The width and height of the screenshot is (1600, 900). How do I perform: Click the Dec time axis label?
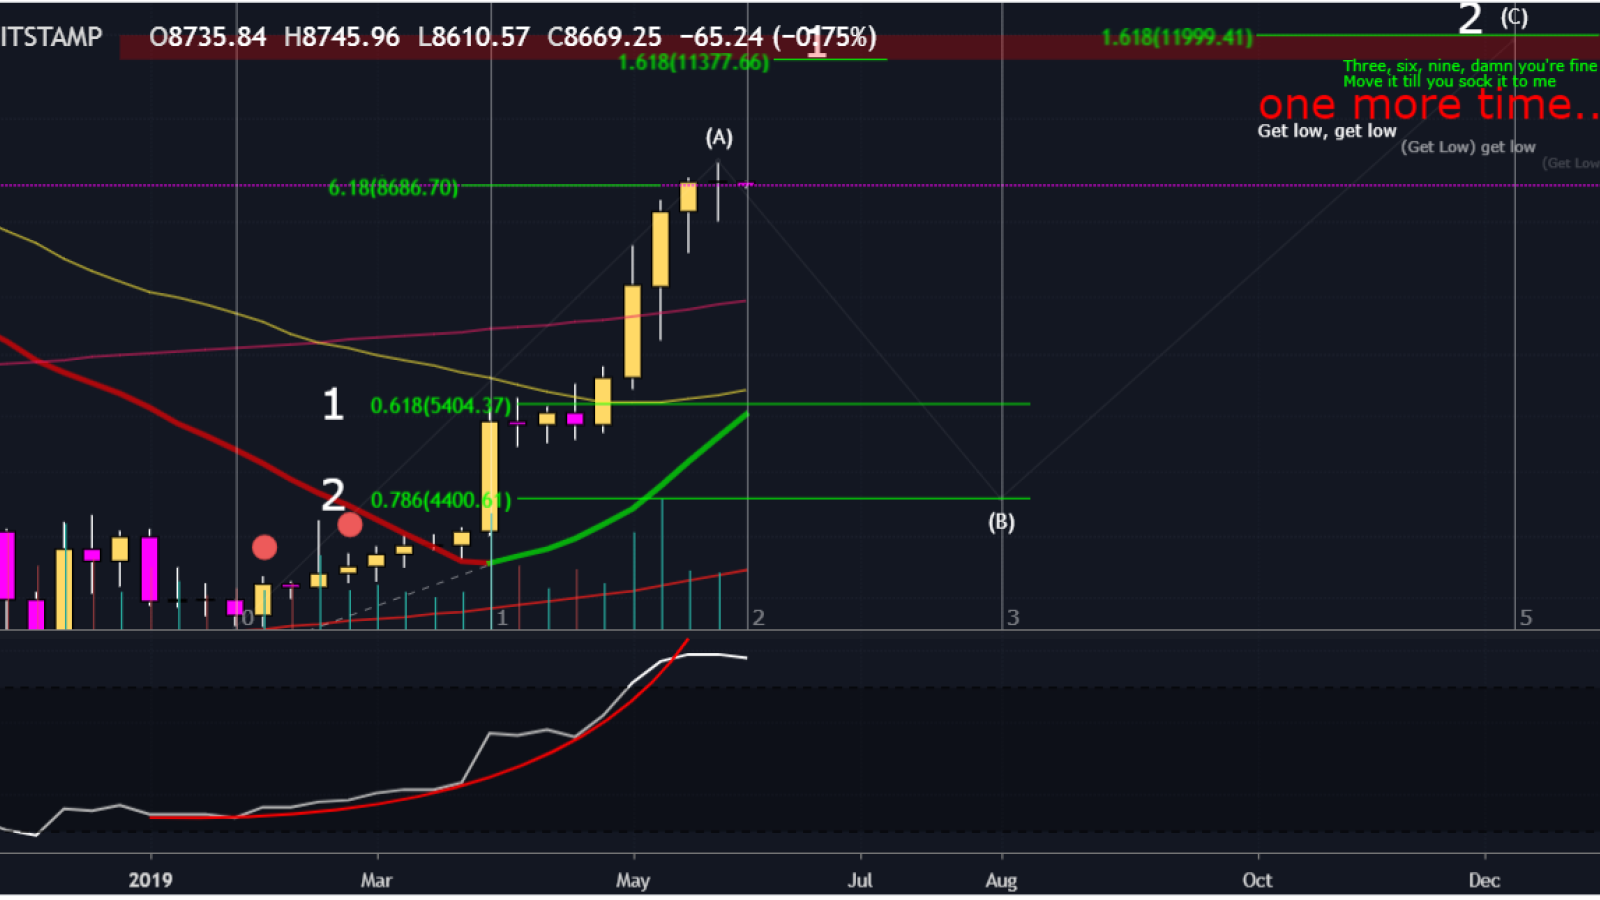coord(1485,880)
